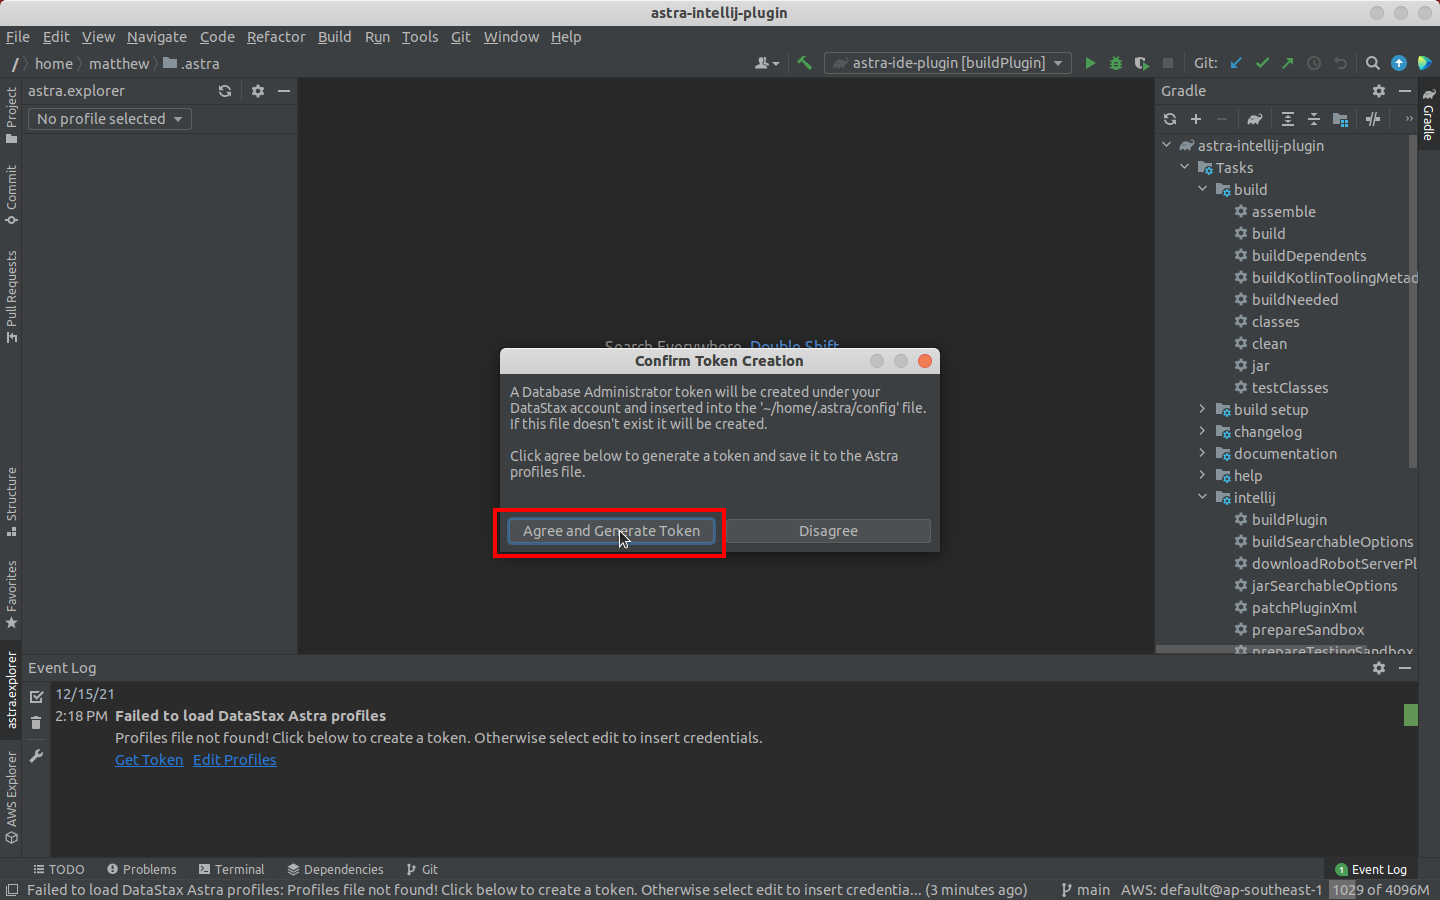Open the Terminal tool window tab
Viewport: 1440px width, 900px height.
(x=231, y=869)
